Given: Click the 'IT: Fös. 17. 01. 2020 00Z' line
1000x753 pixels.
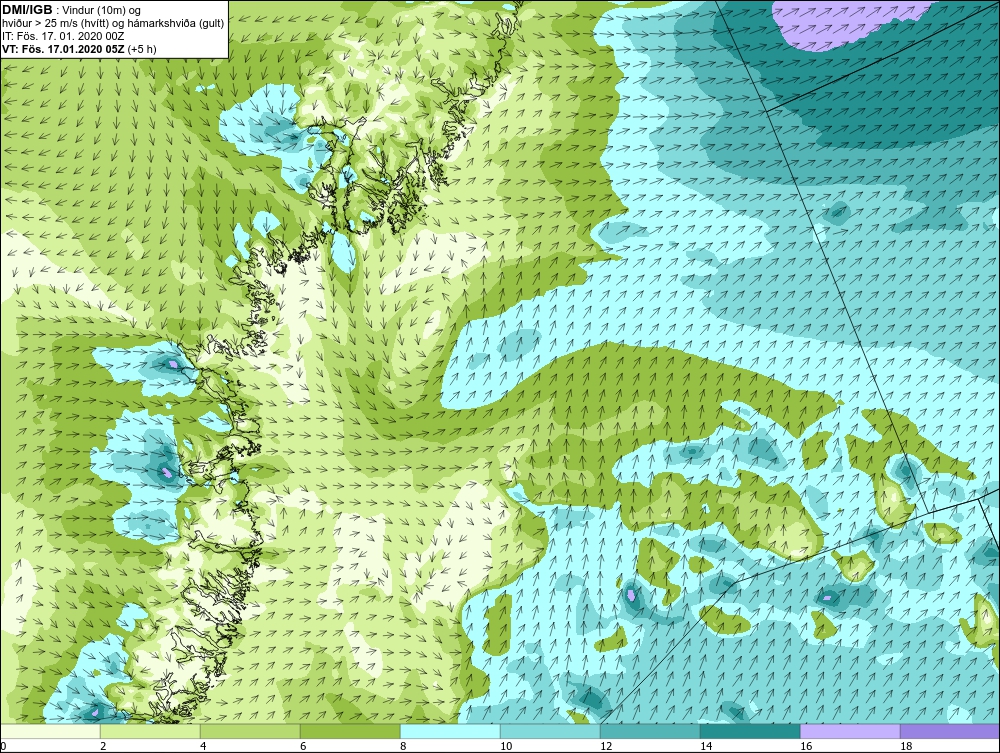Looking at the screenshot, I should (63, 36).
